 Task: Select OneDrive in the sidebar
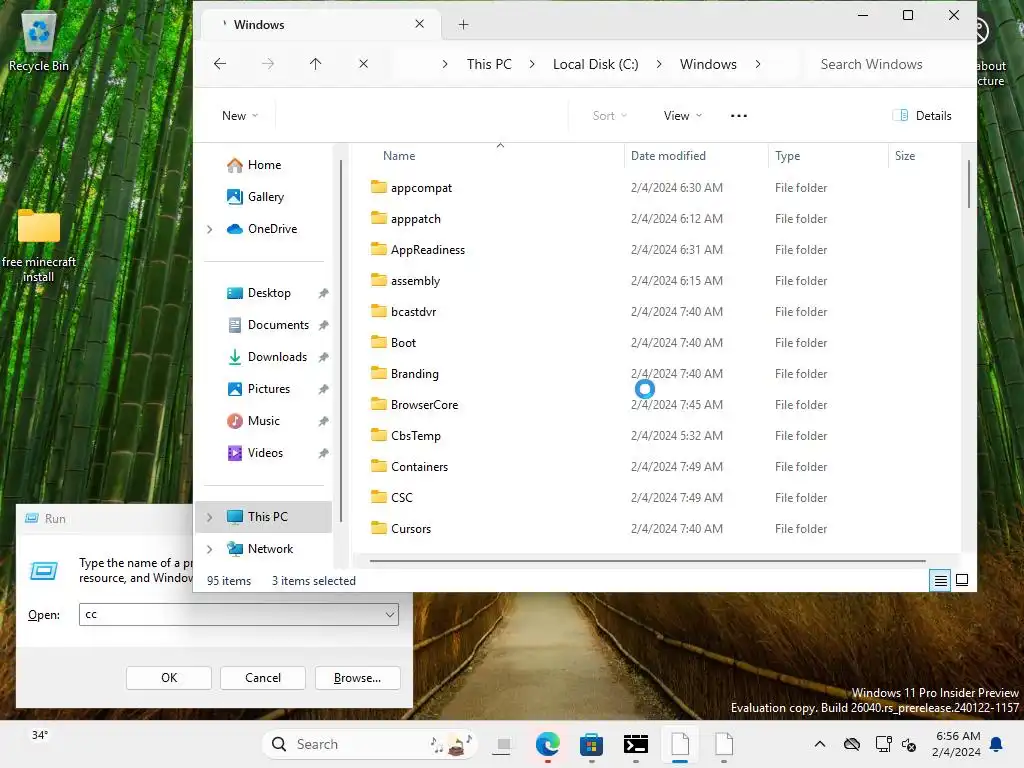point(272,229)
